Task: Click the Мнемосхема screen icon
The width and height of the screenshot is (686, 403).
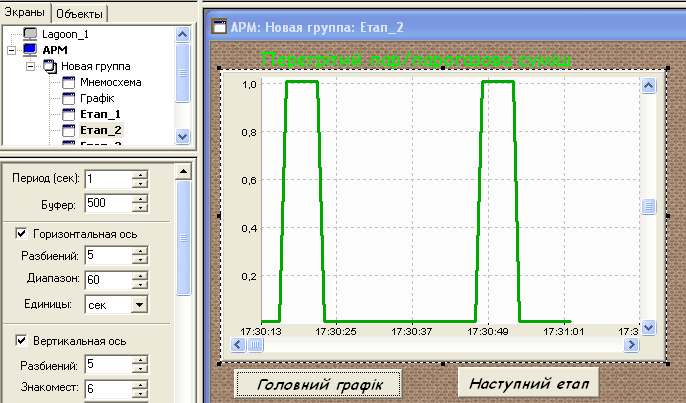Action: click(69, 82)
